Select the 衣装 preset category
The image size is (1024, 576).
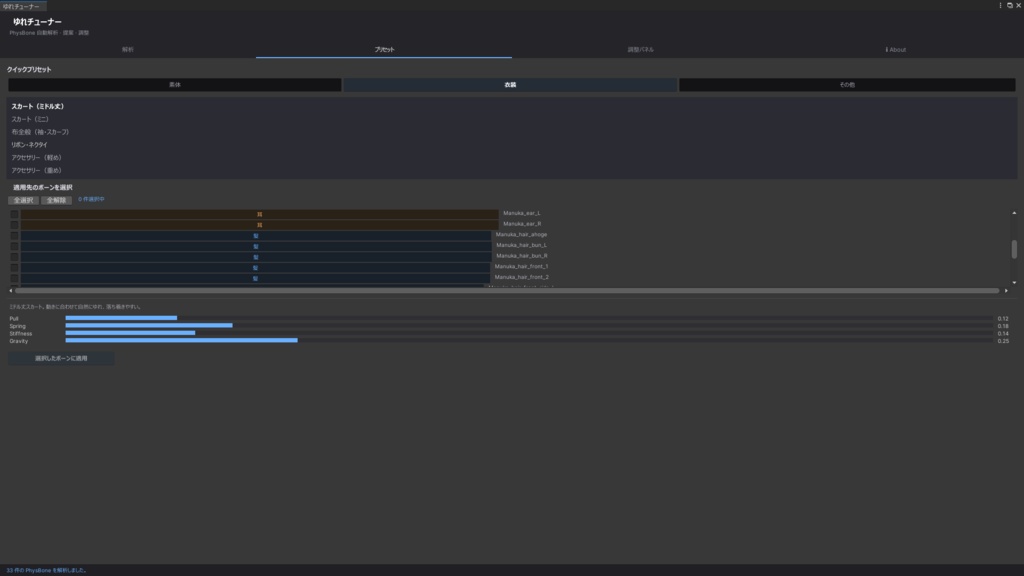(x=510, y=85)
